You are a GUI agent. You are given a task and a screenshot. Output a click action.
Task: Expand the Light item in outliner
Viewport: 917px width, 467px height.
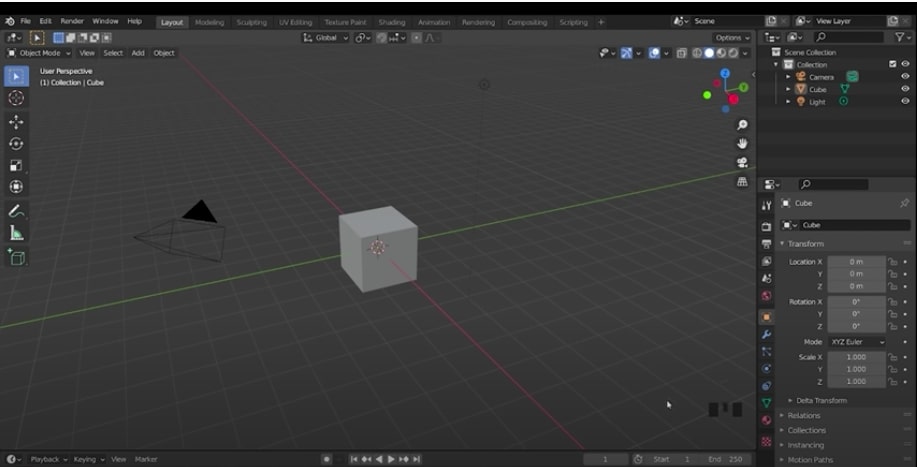coord(788,102)
